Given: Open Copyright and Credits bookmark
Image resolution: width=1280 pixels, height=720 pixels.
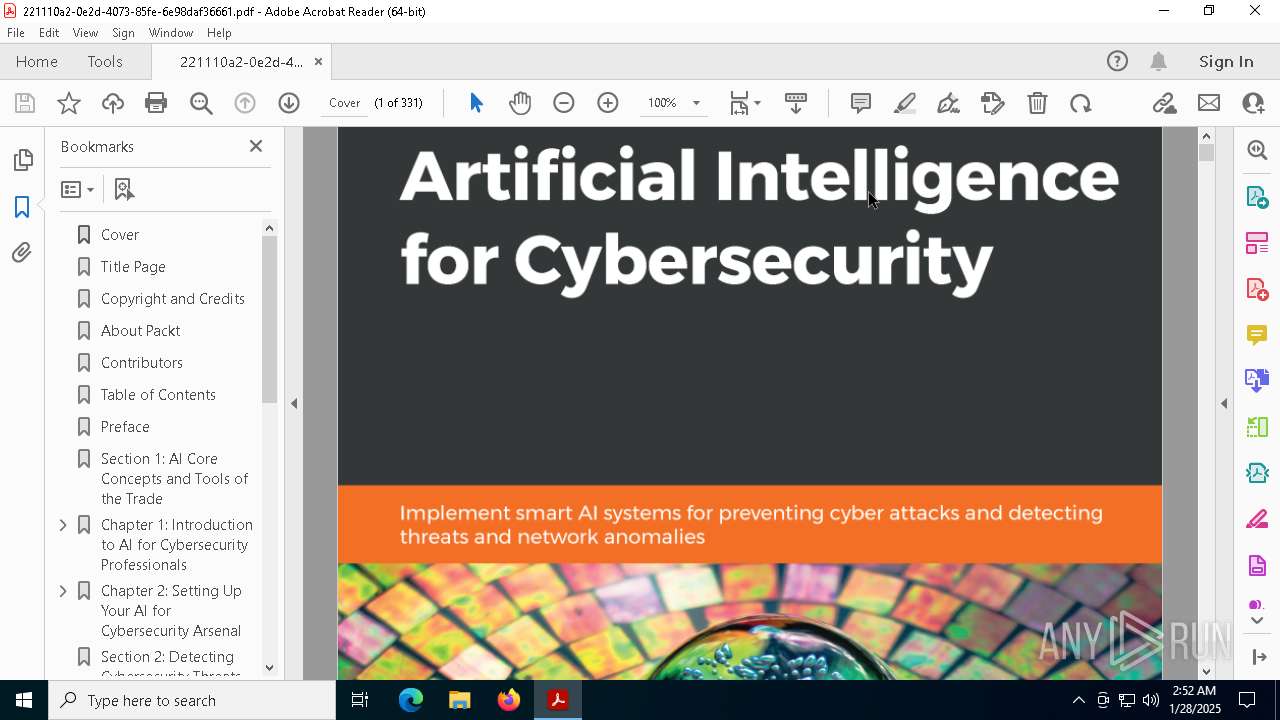Looking at the screenshot, I should click(x=172, y=299).
